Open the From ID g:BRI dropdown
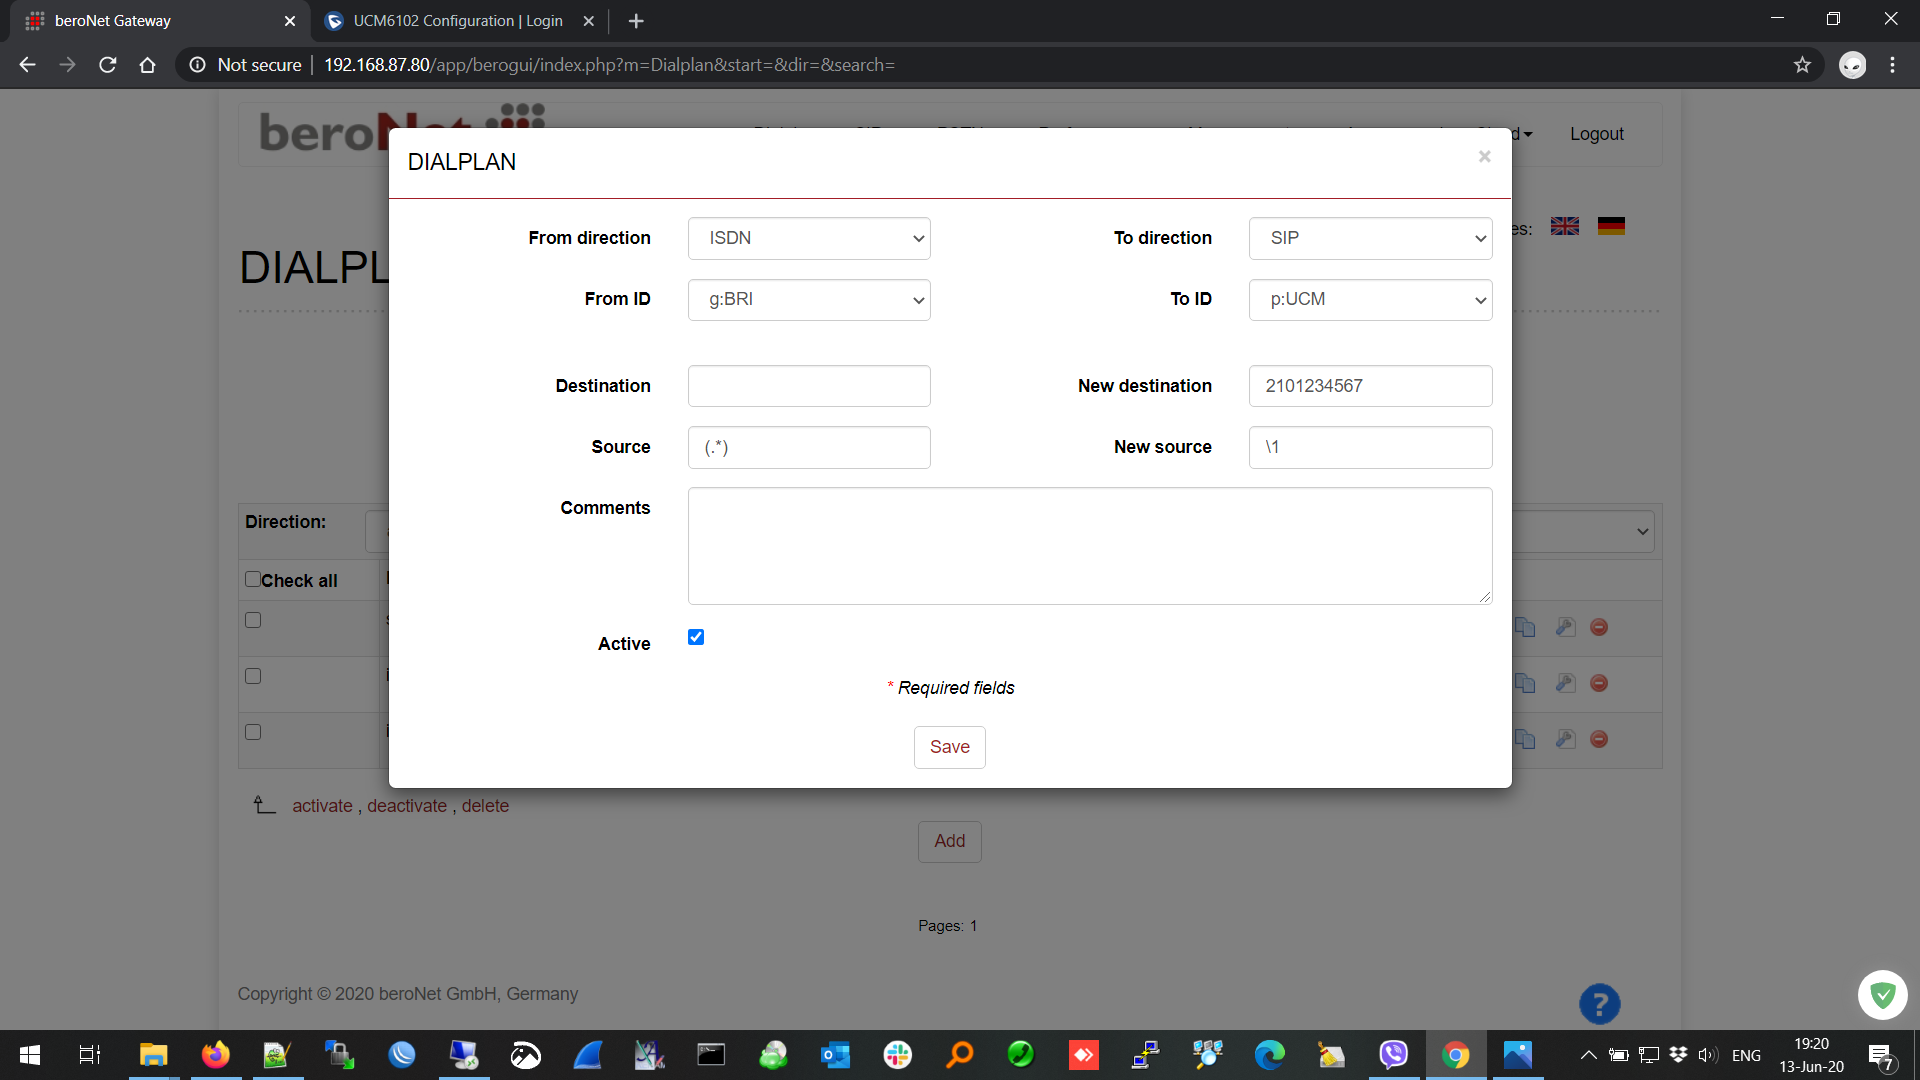Screen dimensions: 1920x1080 click(x=809, y=300)
